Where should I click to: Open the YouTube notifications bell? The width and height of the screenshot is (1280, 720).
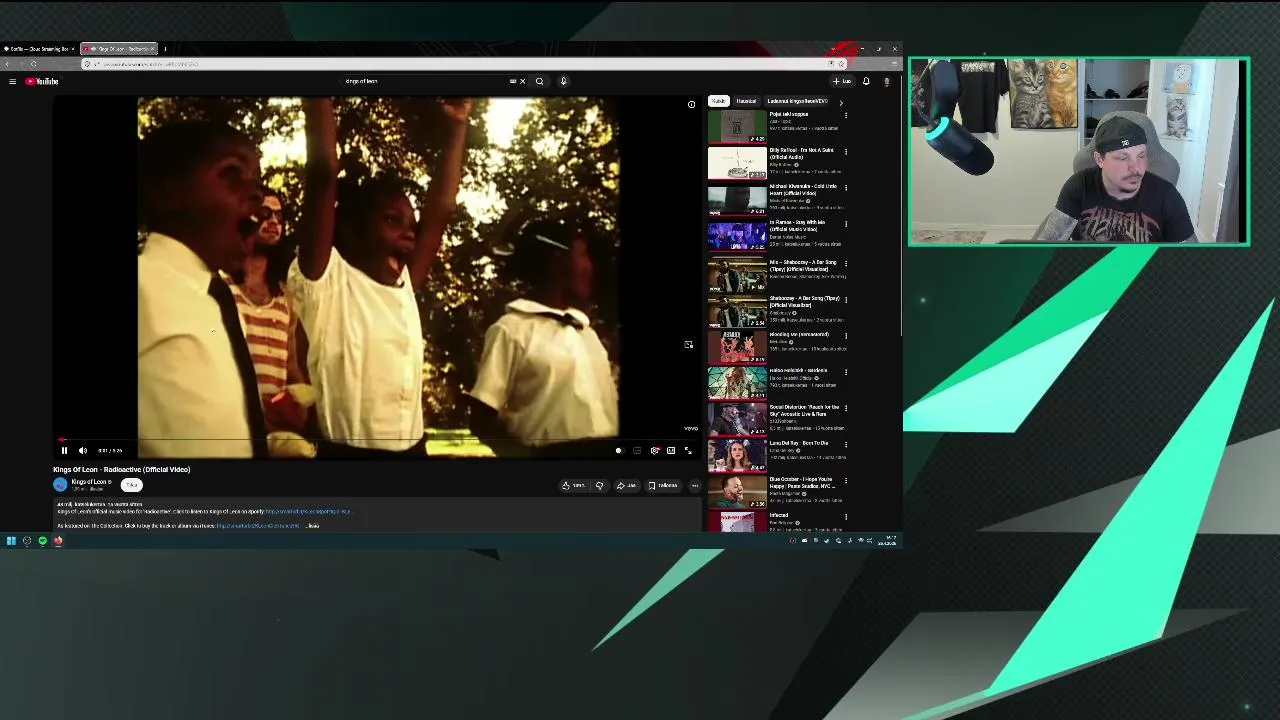tap(866, 81)
